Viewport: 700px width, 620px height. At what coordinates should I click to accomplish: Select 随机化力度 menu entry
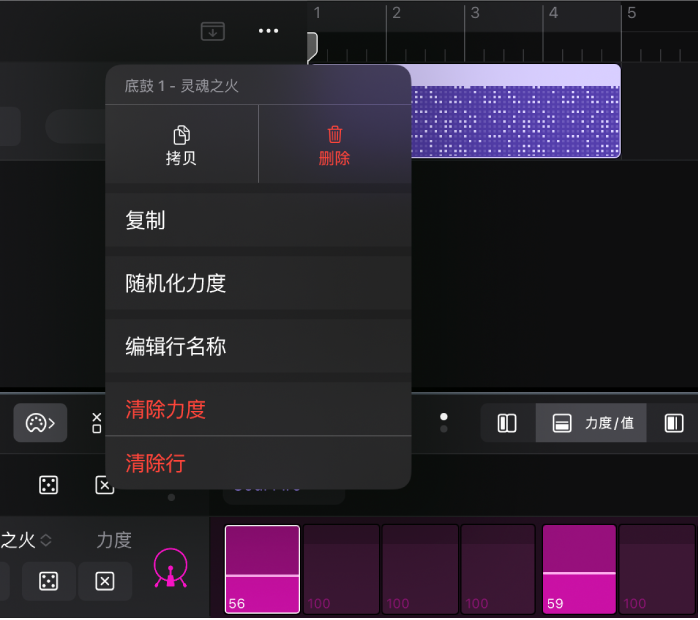(258, 283)
